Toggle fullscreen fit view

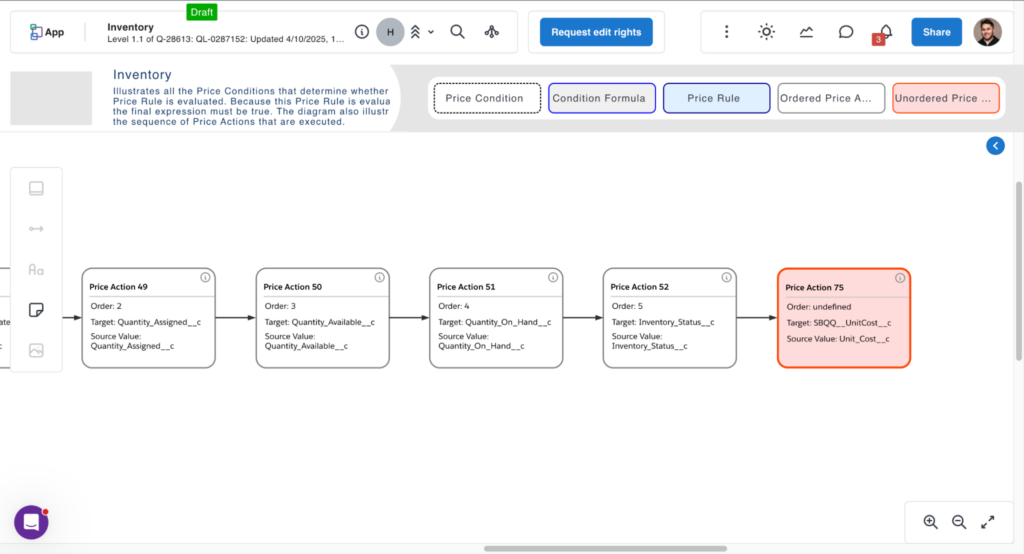(988, 522)
